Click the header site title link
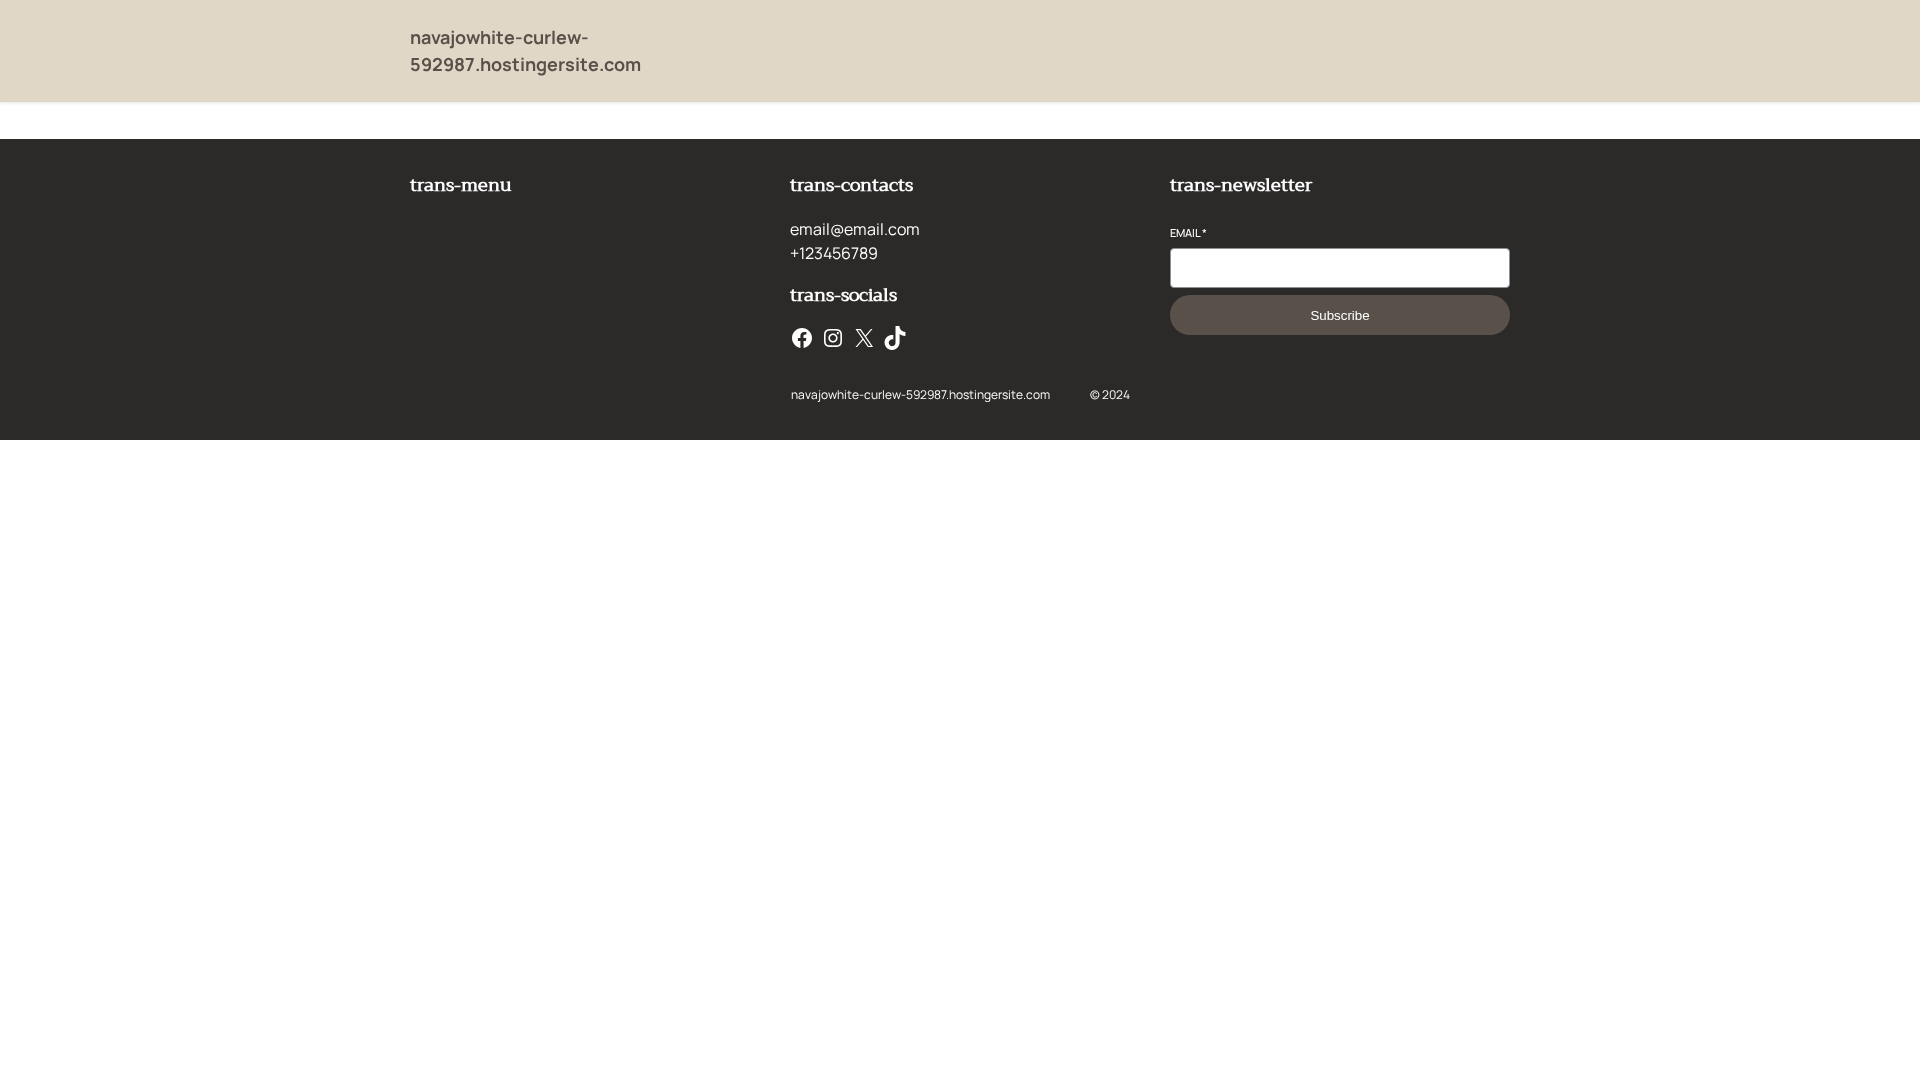 pyautogui.click(x=525, y=51)
